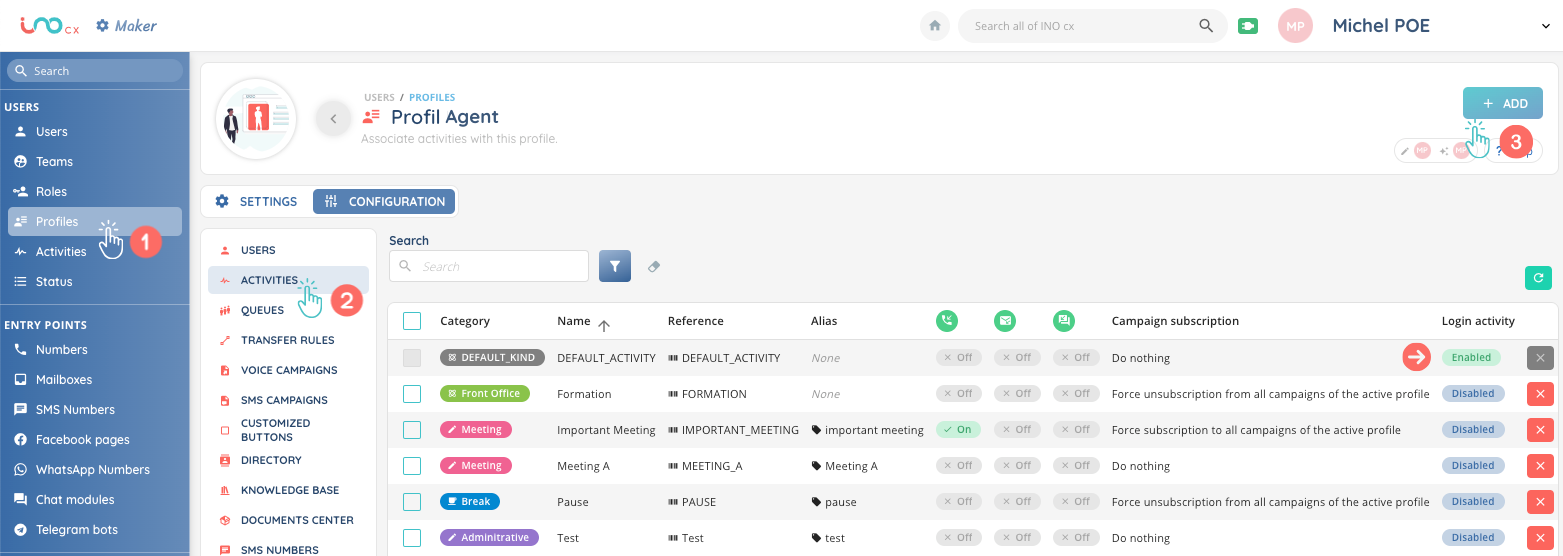Click the green camera status icon
1563x556 pixels.
(x=1247, y=26)
